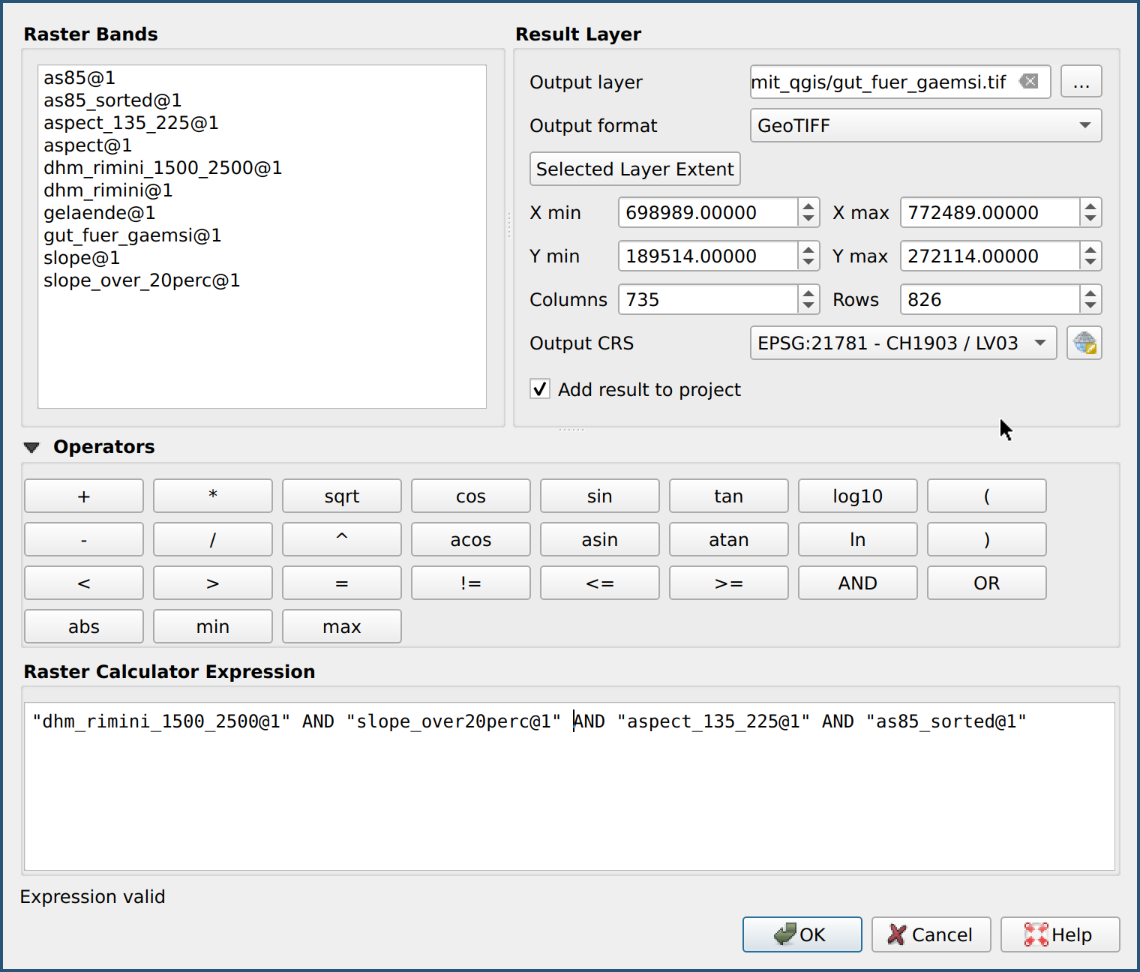
Task: Click OK to run the calculation
Action: click(x=801, y=934)
